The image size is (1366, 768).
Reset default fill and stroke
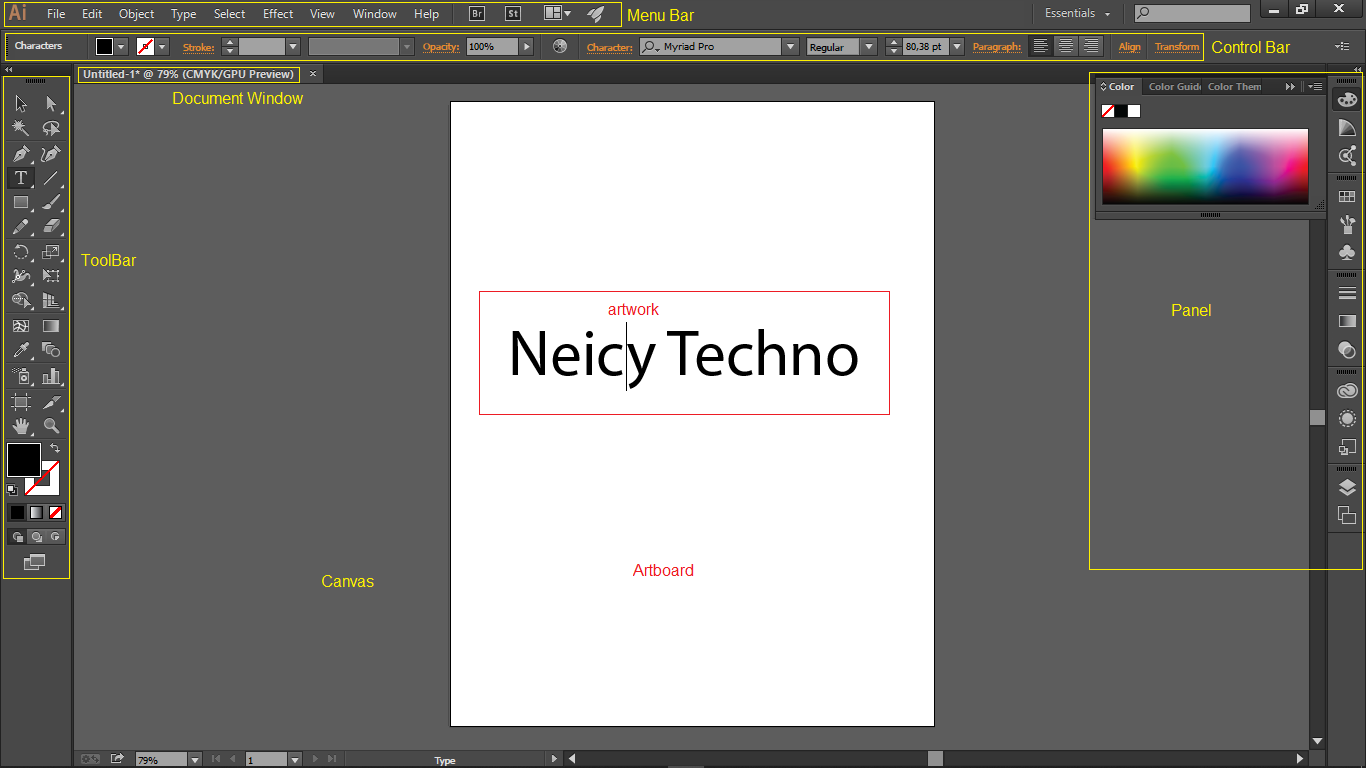point(12,490)
